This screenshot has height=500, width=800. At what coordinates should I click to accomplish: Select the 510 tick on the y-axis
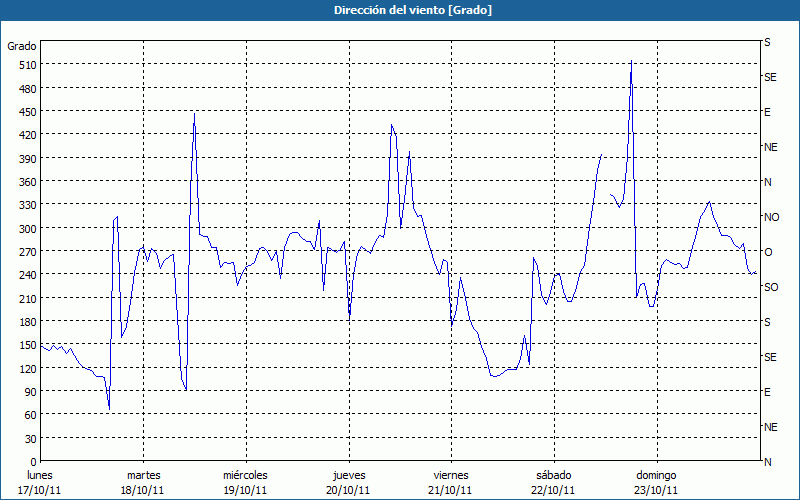pos(26,65)
